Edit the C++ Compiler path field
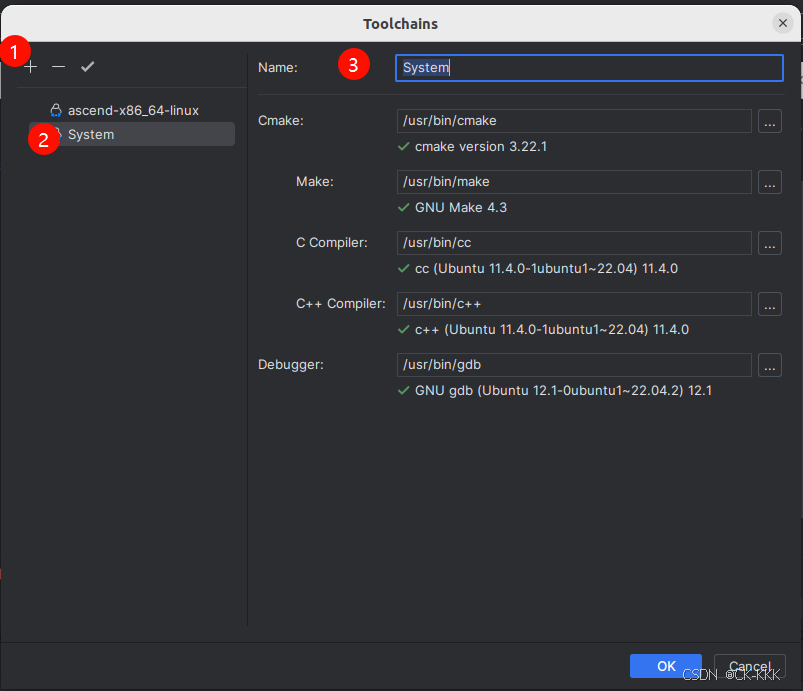The height and width of the screenshot is (691, 803). click(x=574, y=304)
